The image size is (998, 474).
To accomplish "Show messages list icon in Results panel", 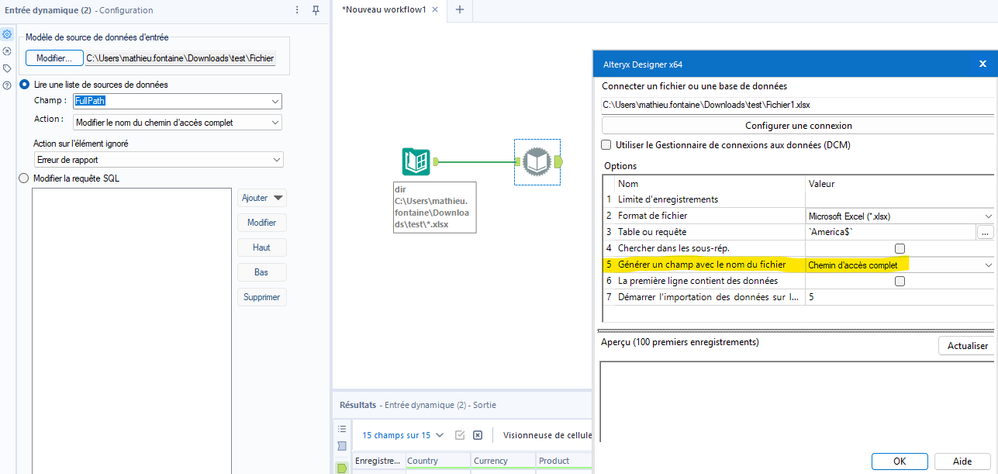I will coord(342,428).
